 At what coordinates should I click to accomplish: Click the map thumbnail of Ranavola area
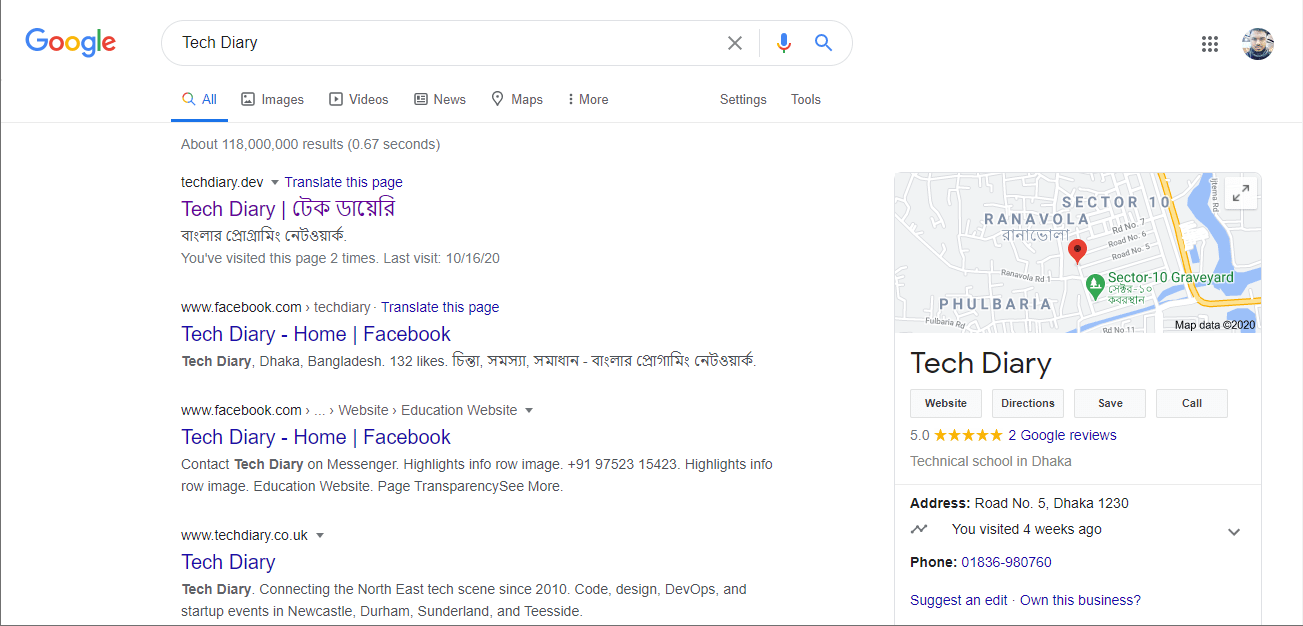(x=1077, y=253)
